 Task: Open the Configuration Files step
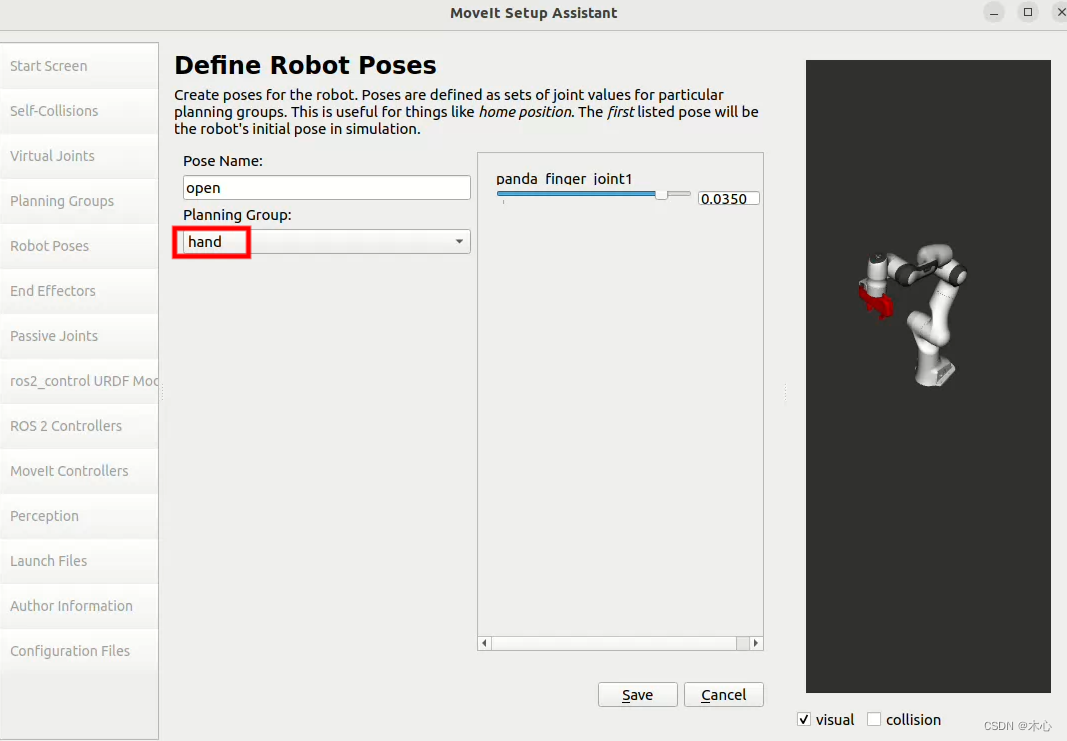tap(79, 651)
